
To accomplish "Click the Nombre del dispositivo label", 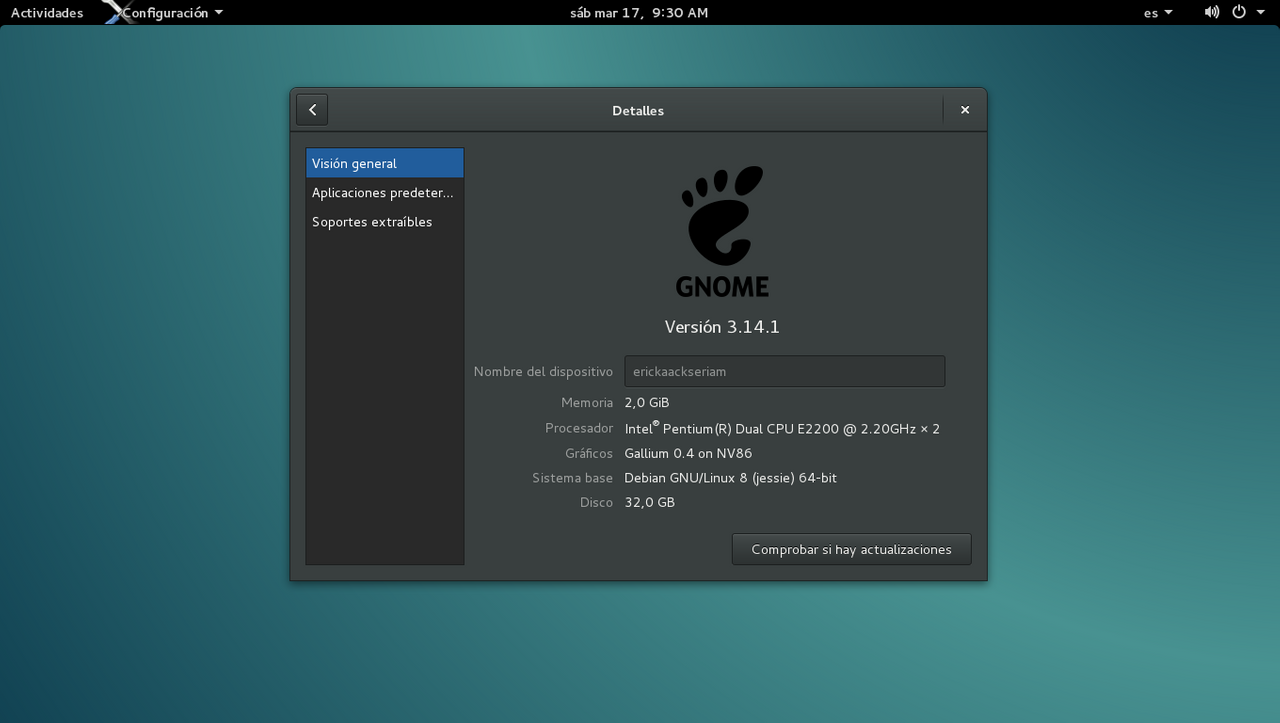I will 543,371.
